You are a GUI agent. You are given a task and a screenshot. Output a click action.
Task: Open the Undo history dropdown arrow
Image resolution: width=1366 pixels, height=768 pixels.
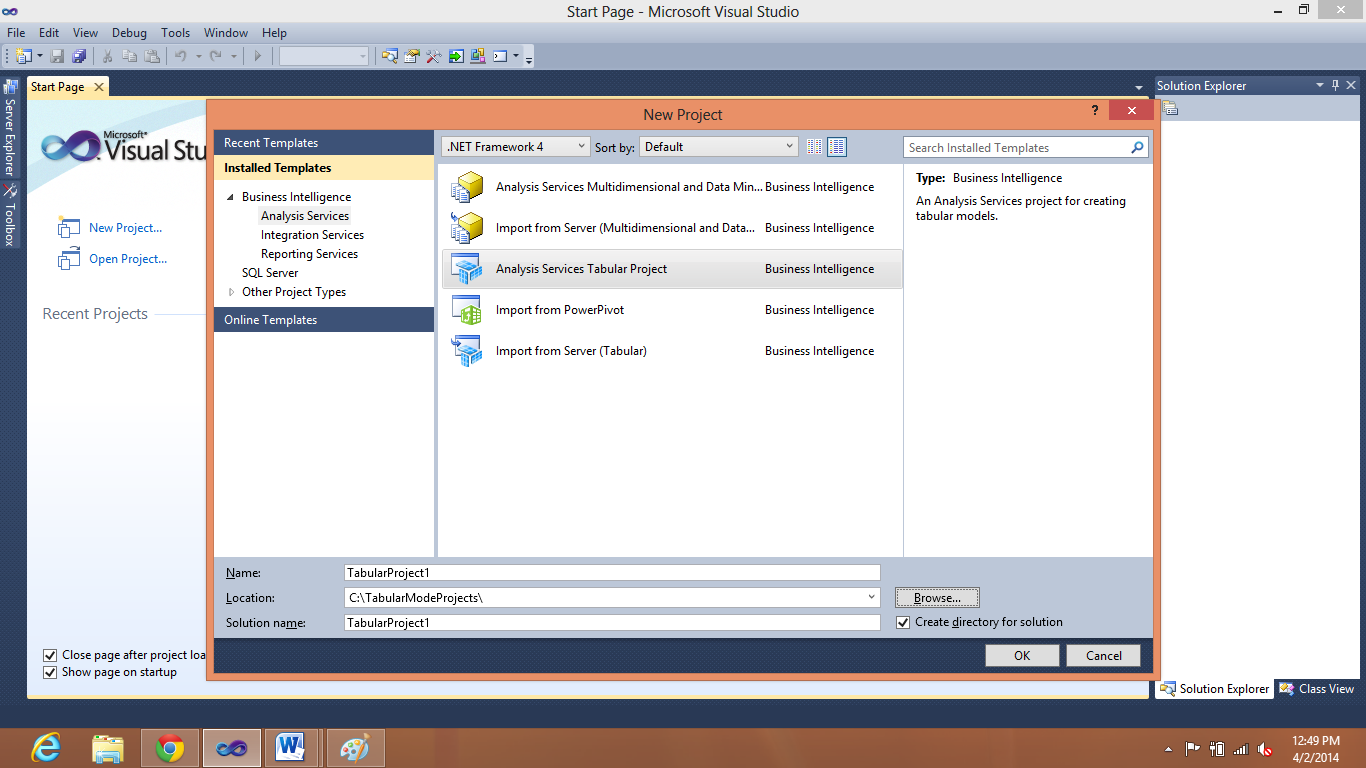[x=198, y=56]
